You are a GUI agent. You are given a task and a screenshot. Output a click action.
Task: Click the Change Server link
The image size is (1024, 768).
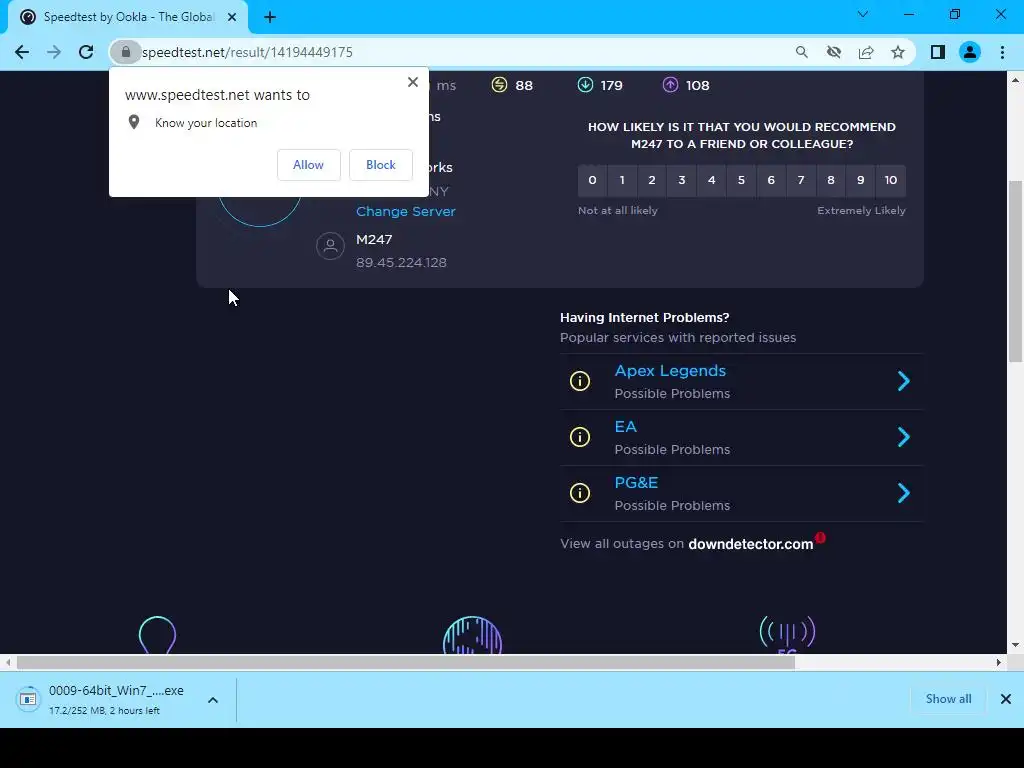406,212
